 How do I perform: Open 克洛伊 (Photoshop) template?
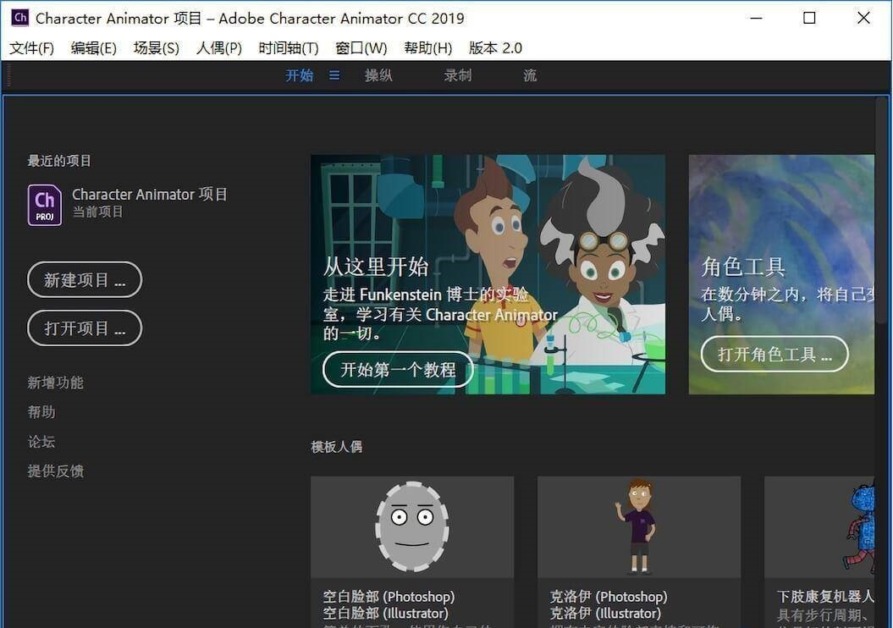608,597
